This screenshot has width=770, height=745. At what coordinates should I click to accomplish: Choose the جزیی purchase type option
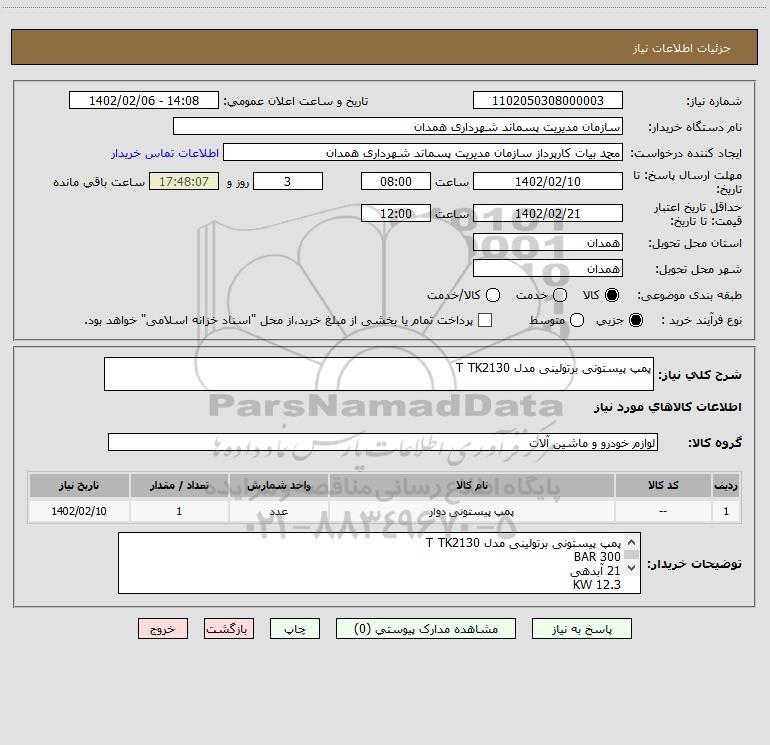coord(635,320)
